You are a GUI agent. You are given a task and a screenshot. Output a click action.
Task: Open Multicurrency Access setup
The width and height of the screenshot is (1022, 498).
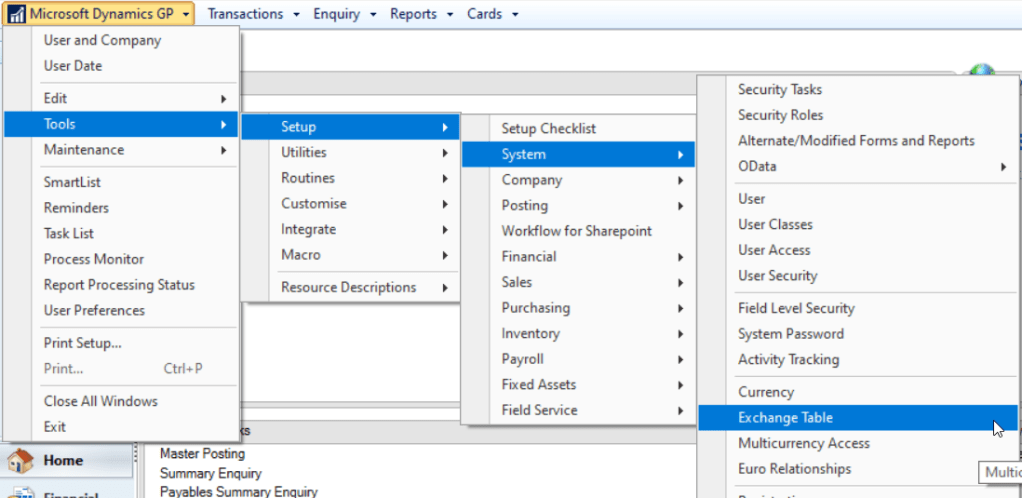(x=804, y=443)
